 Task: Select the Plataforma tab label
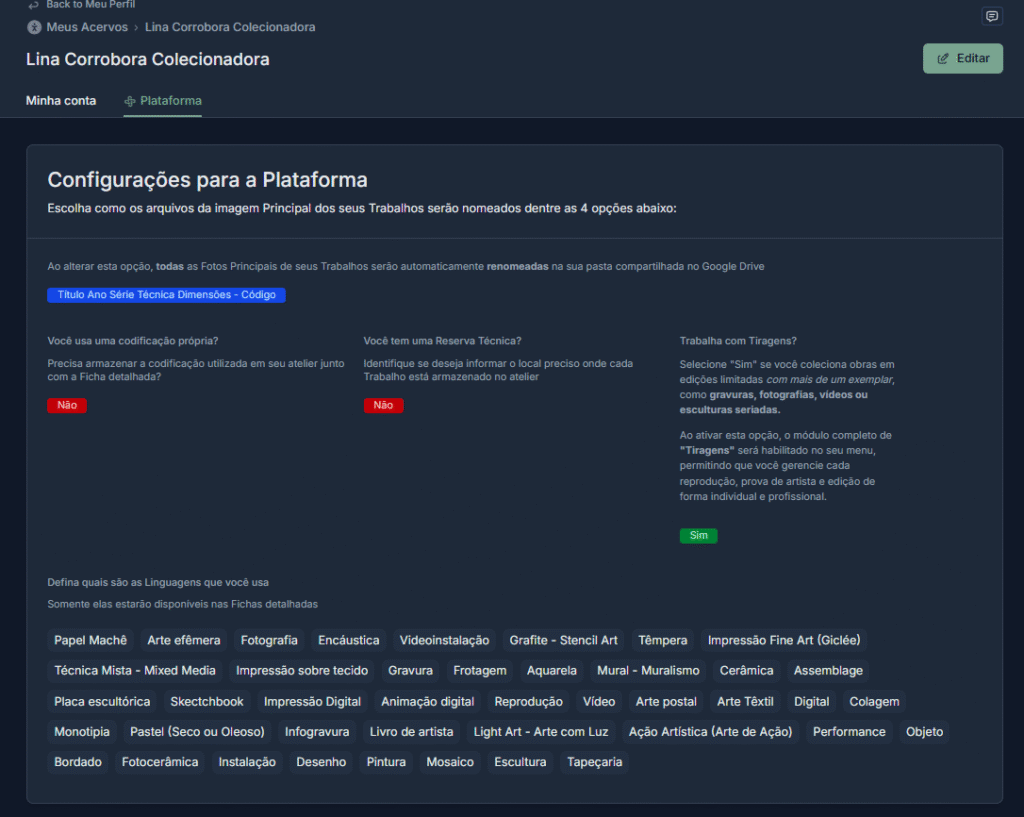pos(170,101)
